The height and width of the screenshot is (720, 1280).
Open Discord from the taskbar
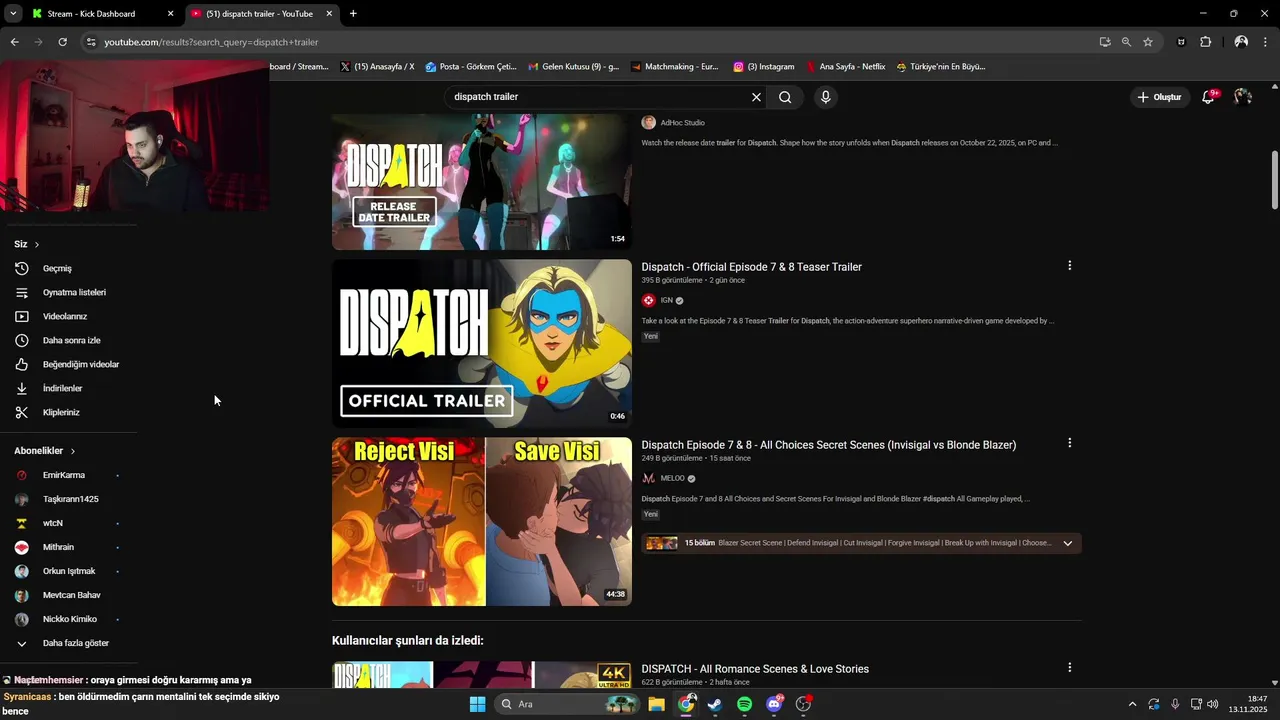click(774, 704)
